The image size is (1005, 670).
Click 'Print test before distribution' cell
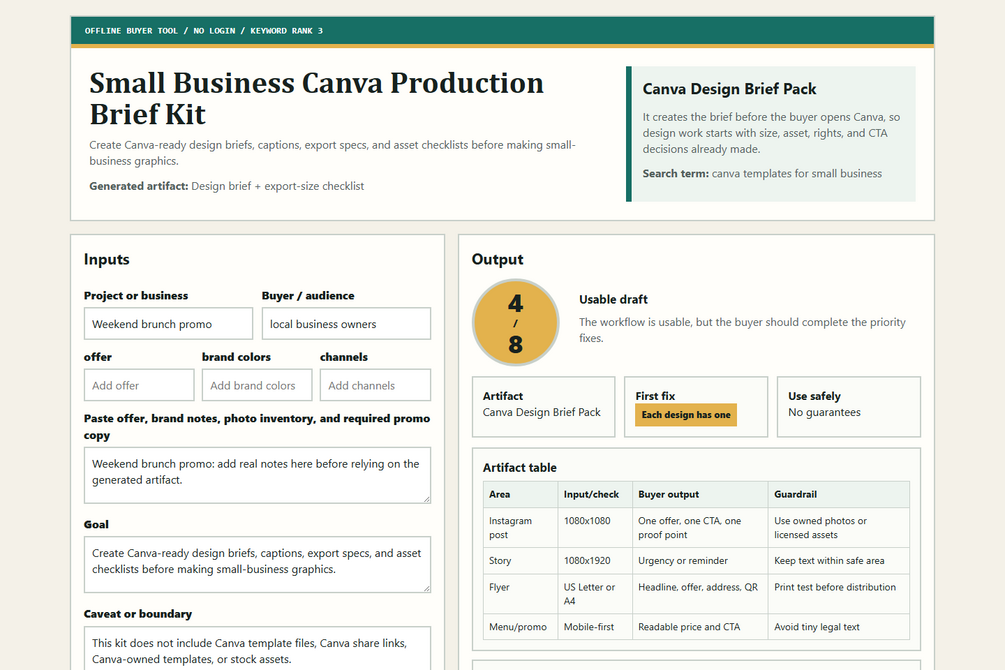click(838, 594)
